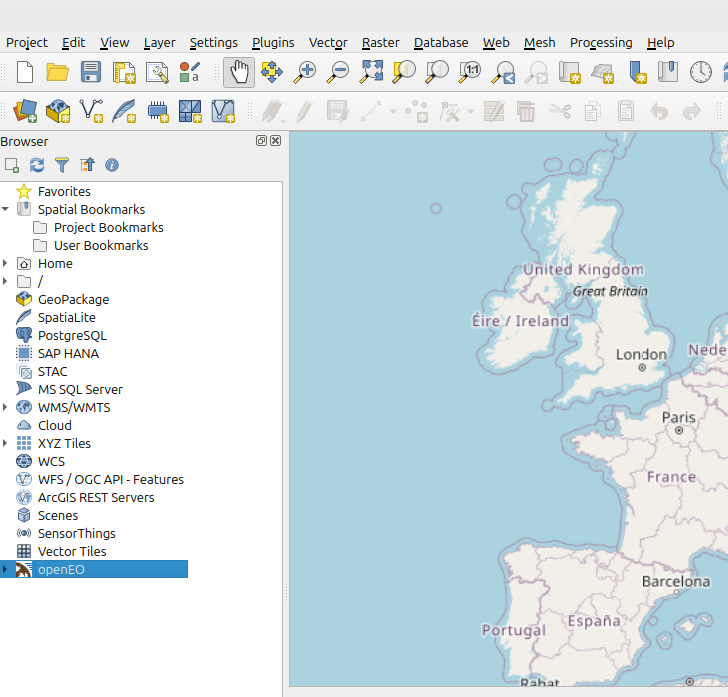This screenshot has height=697, width=728.
Task: Click the Collapse All browser icon
Action: (87, 165)
